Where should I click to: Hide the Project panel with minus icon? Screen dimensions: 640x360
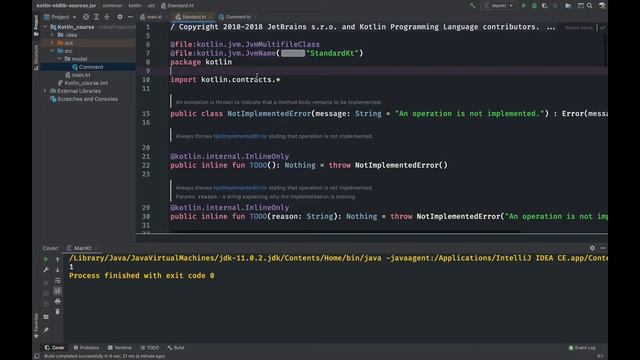pyautogui.click(x=130, y=17)
